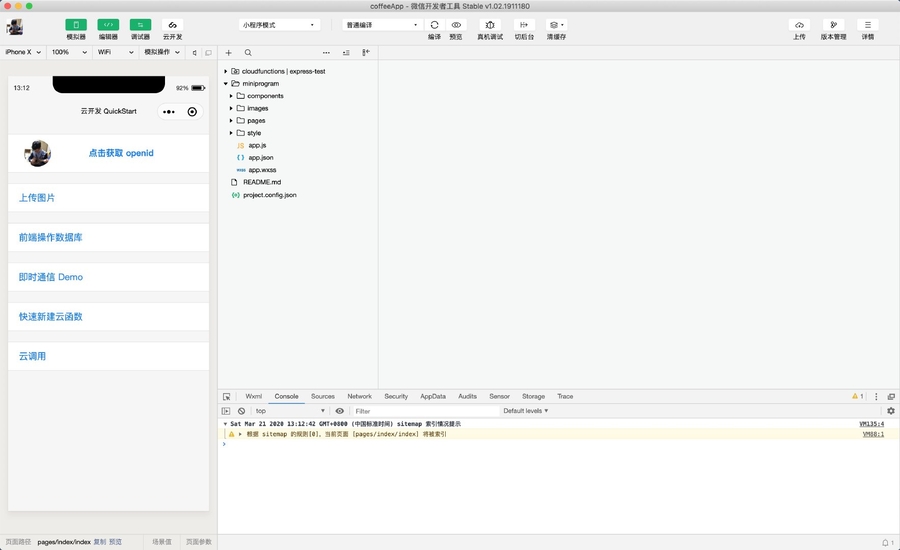Switch to the Network tab
This screenshot has width=900, height=550.
359,396
